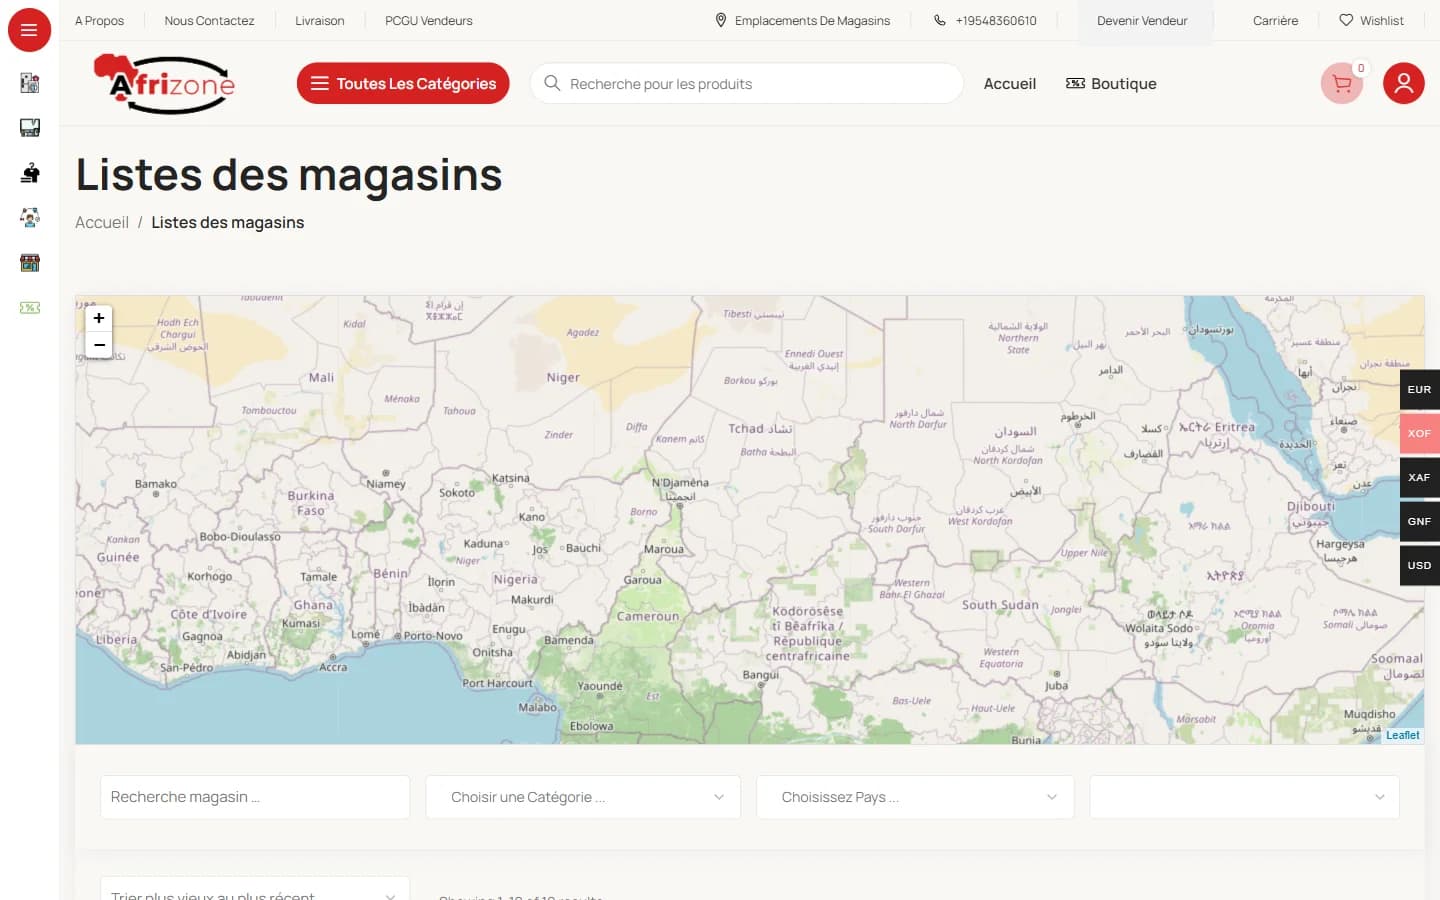Switch currency to GNF
The width and height of the screenshot is (1440, 900).
(x=1419, y=522)
